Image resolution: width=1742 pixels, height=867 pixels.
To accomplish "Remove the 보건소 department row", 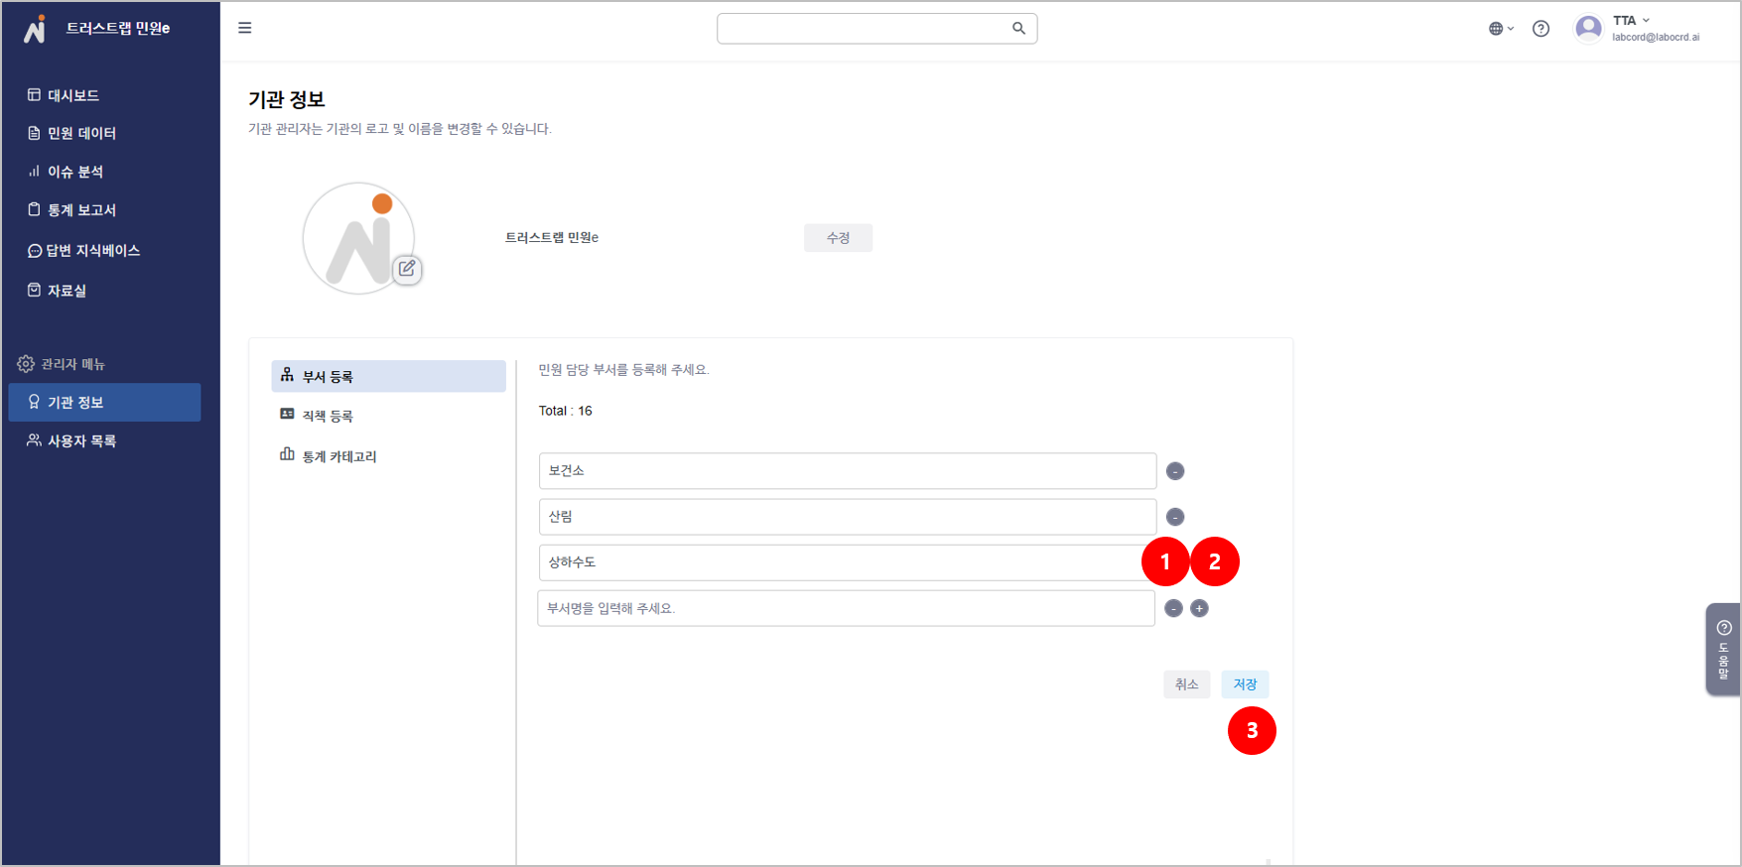I will (x=1175, y=471).
